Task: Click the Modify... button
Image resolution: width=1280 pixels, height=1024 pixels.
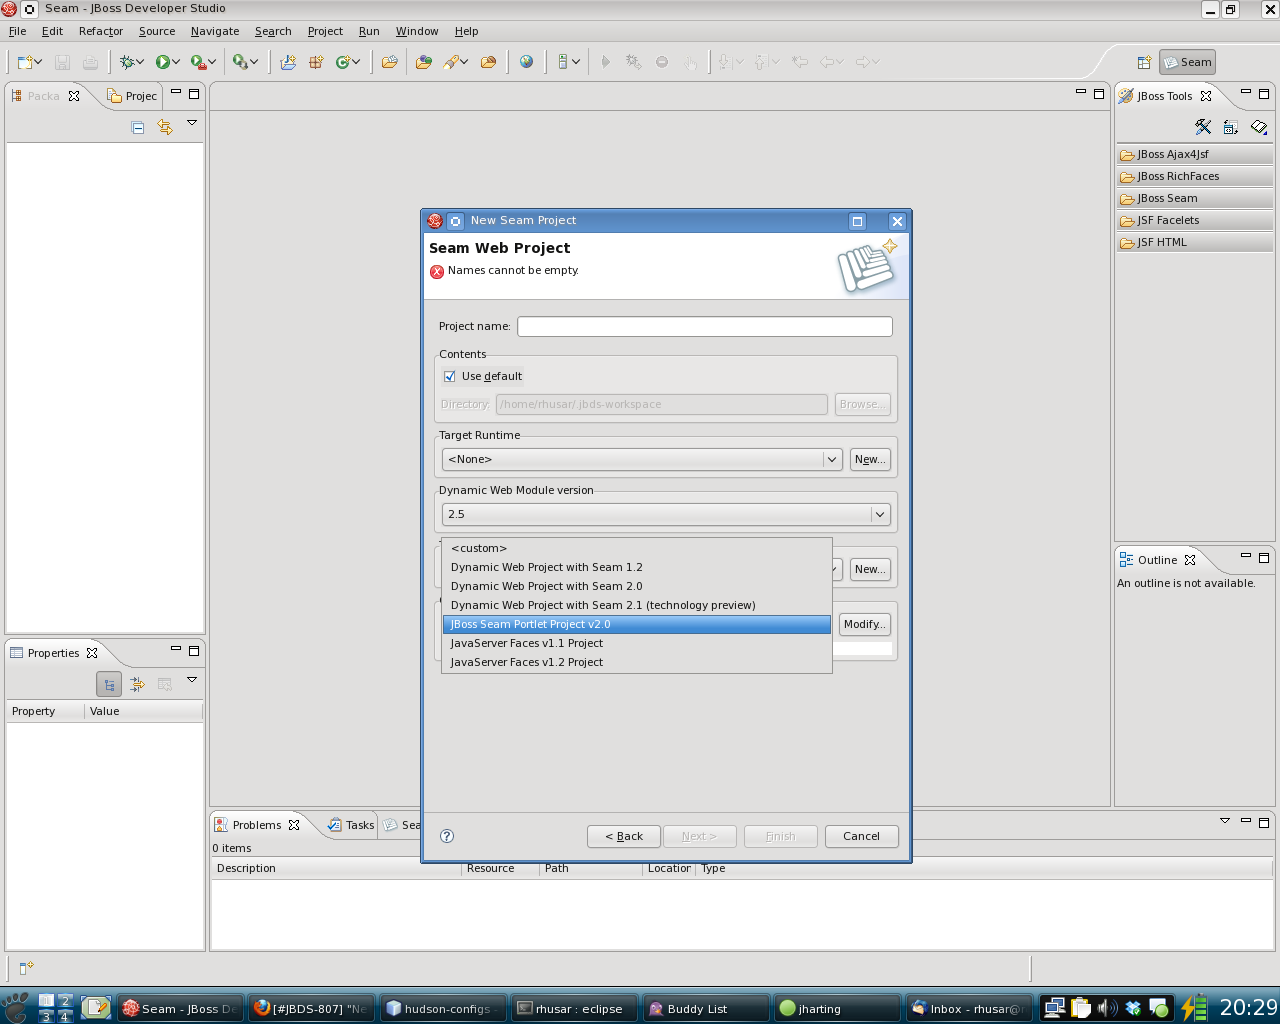Action: coord(864,624)
